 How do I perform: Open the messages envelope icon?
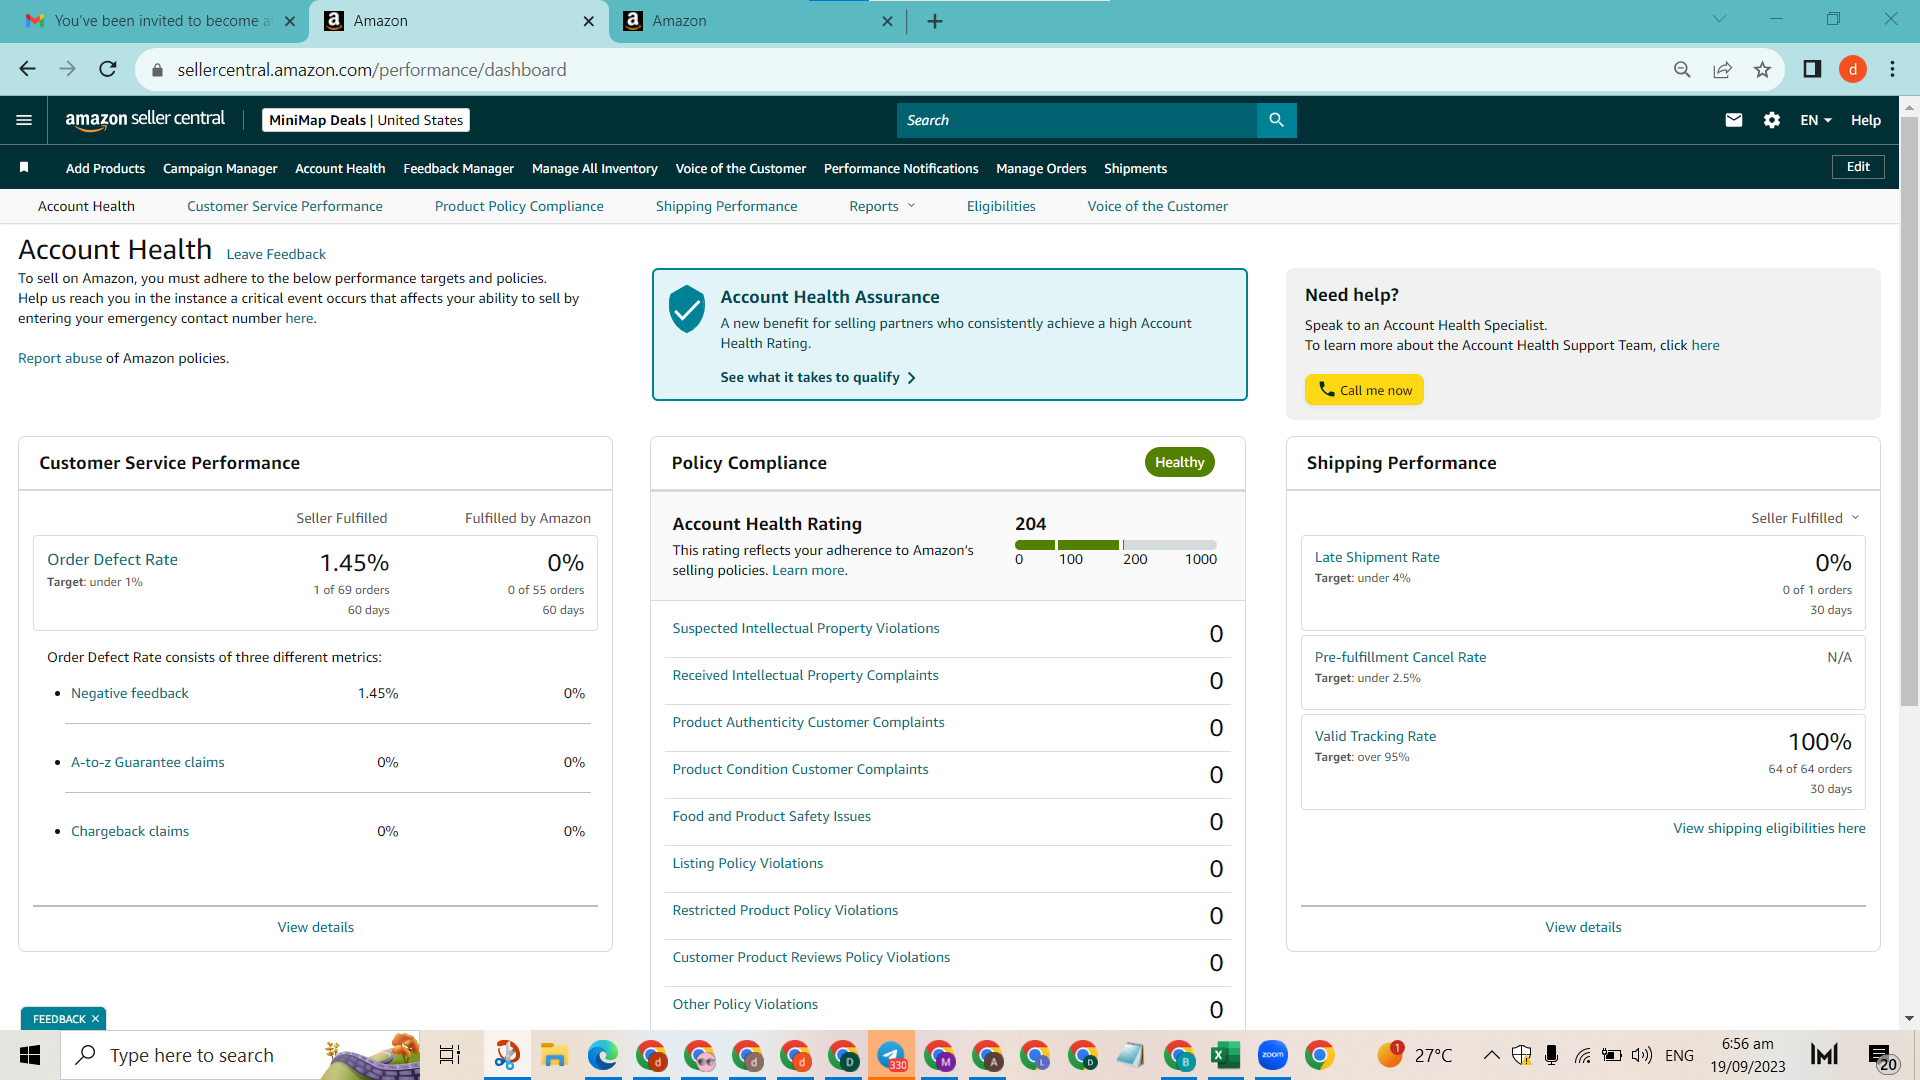(1734, 120)
